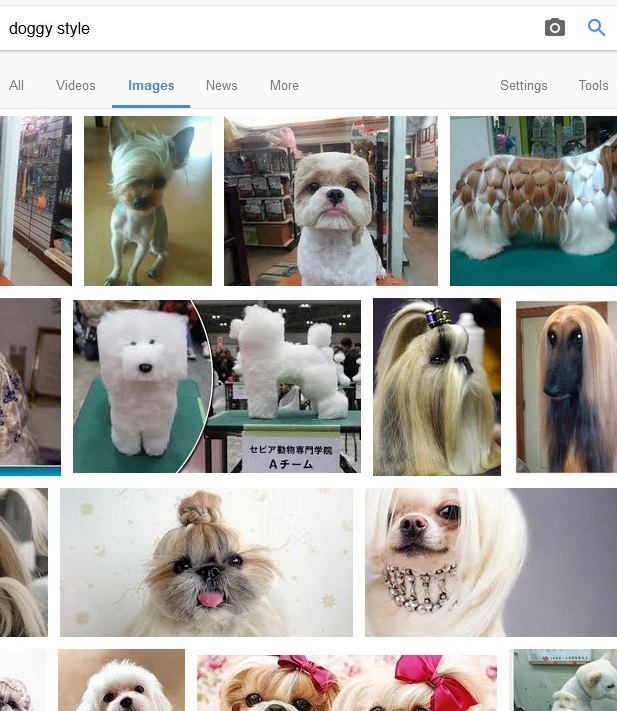This screenshot has height=711, width=617.
Task: Open the dog with braided netted fur image
Action: click(534, 201)
